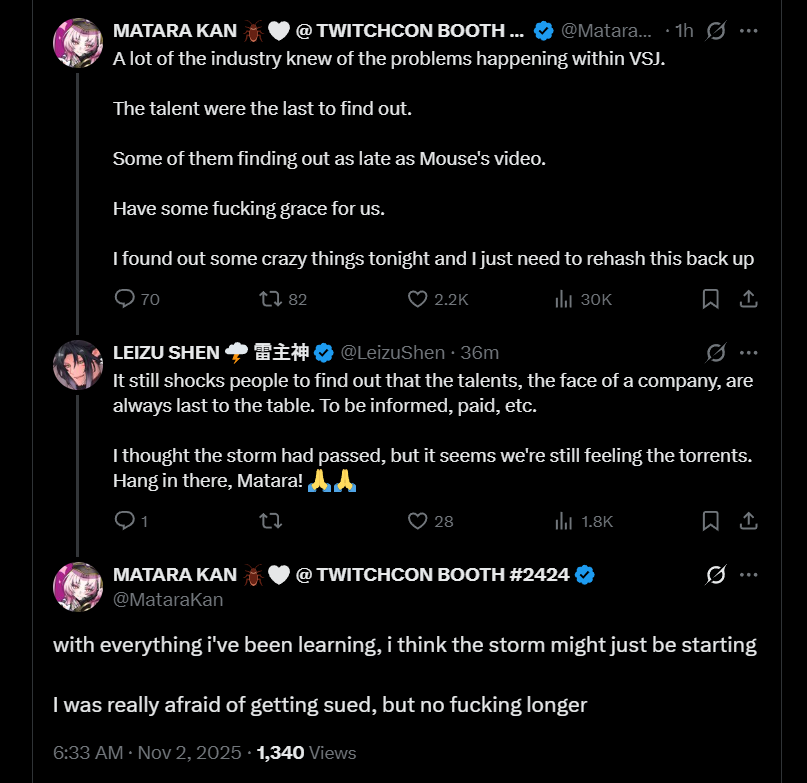Reply to Matara Kan's first tweet
The height and width of the screenshot is (783, 807).
125,299
